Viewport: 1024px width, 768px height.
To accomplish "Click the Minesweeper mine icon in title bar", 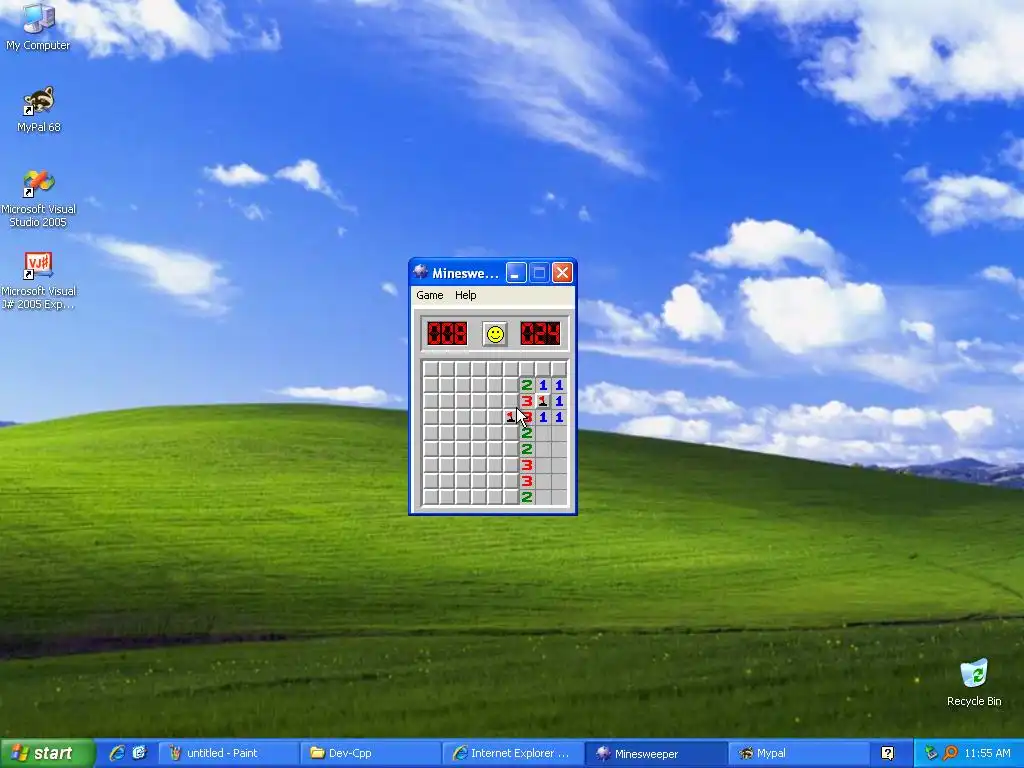I will coord(421,272).
